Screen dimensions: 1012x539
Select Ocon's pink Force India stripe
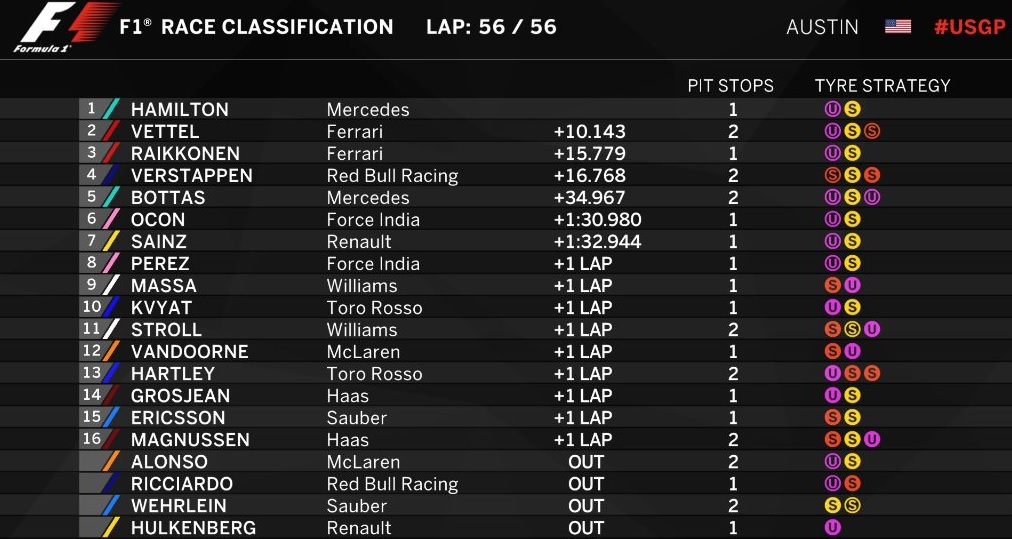tap(112, 220)
